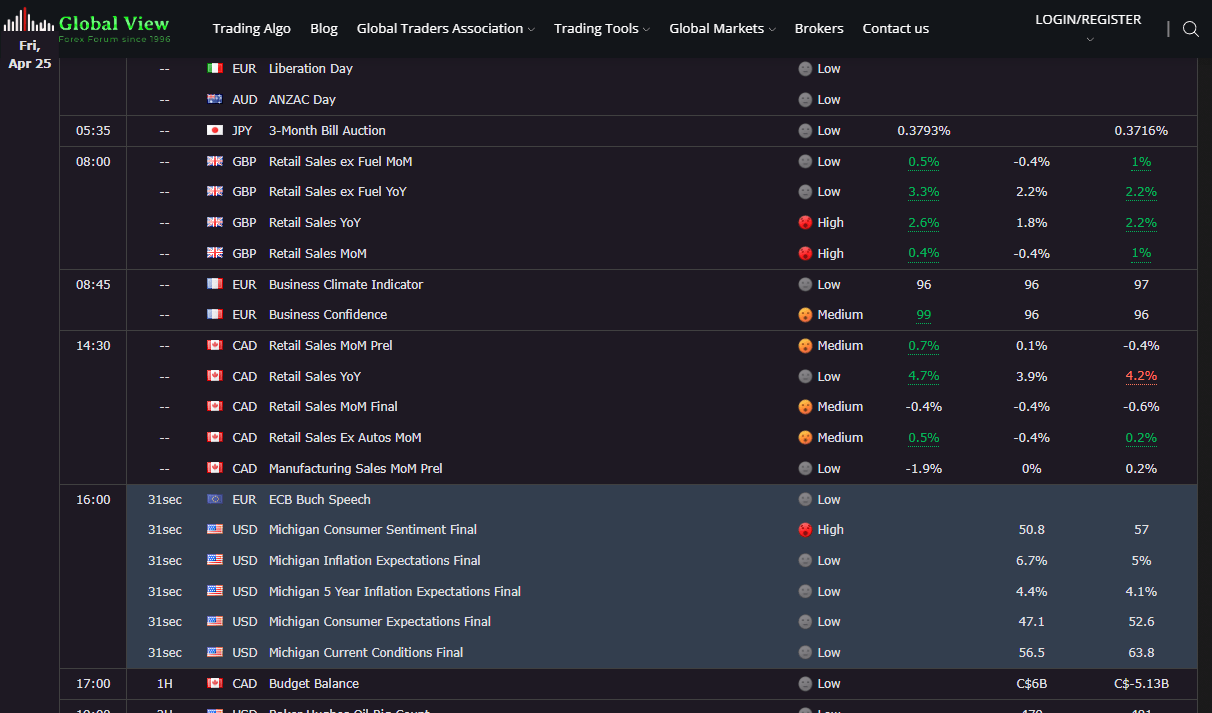Open the Global Markets dropdown

point(722,29)
